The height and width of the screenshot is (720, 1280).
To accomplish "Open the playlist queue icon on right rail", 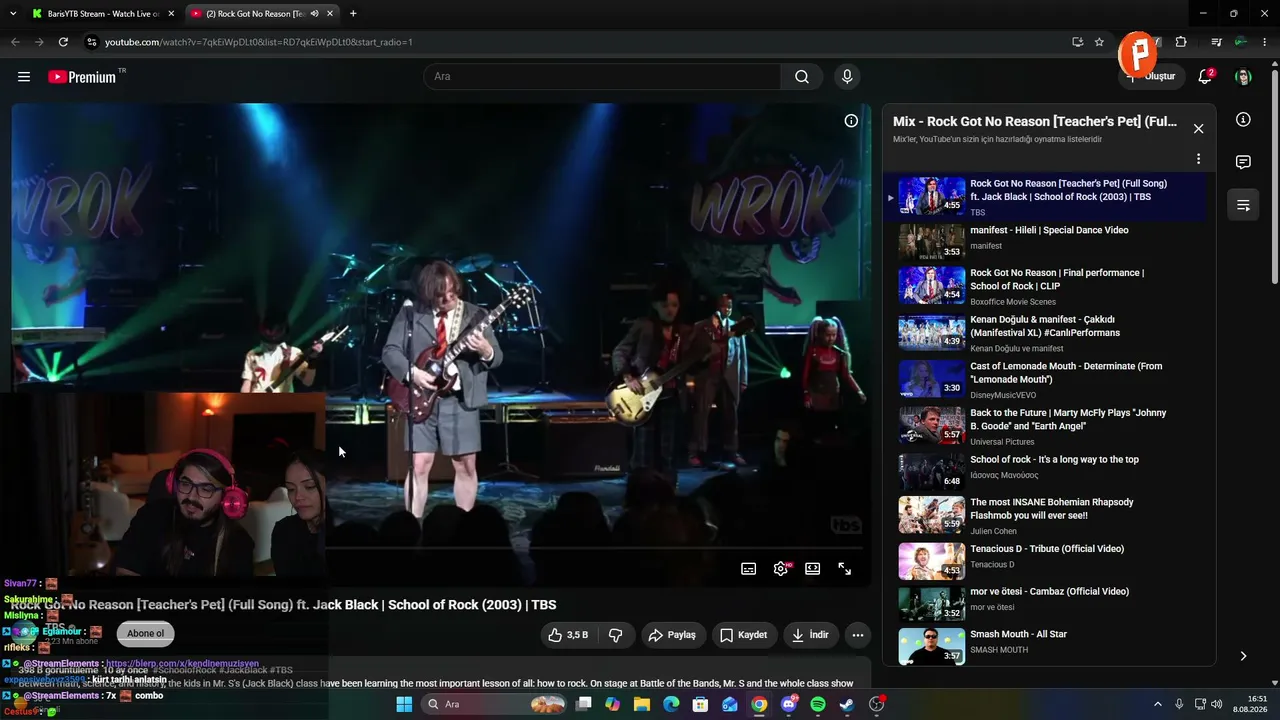I will coord(1243,205).
